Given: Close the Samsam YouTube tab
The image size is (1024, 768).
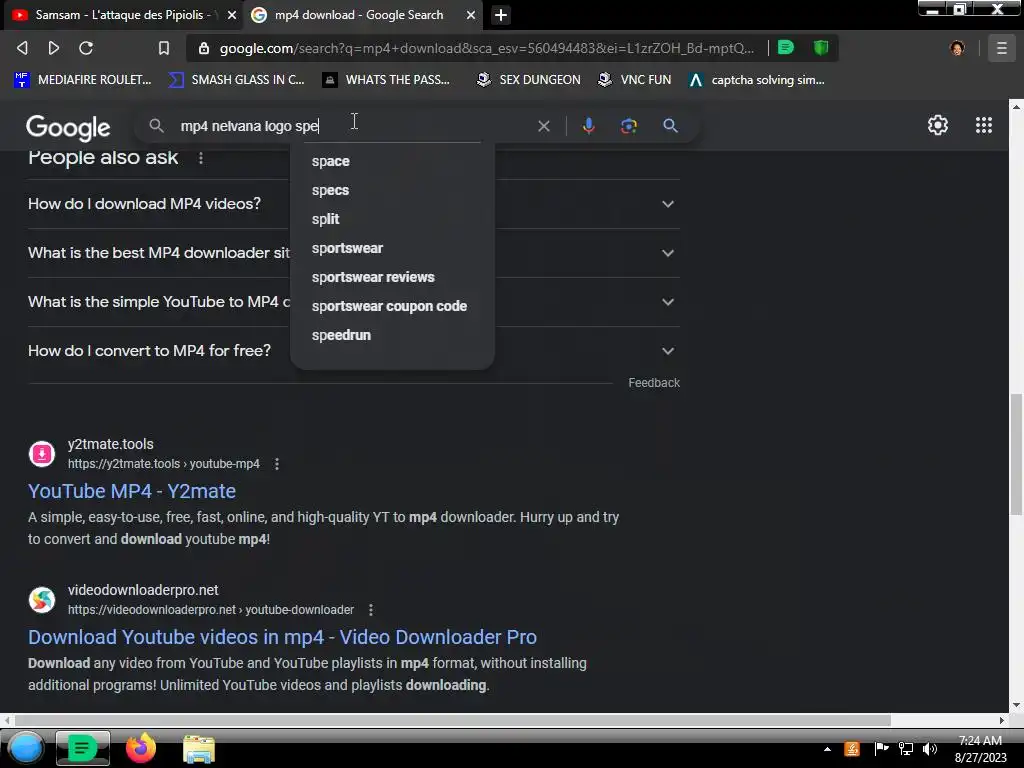Looking at the screenshot, I should 232,15.
